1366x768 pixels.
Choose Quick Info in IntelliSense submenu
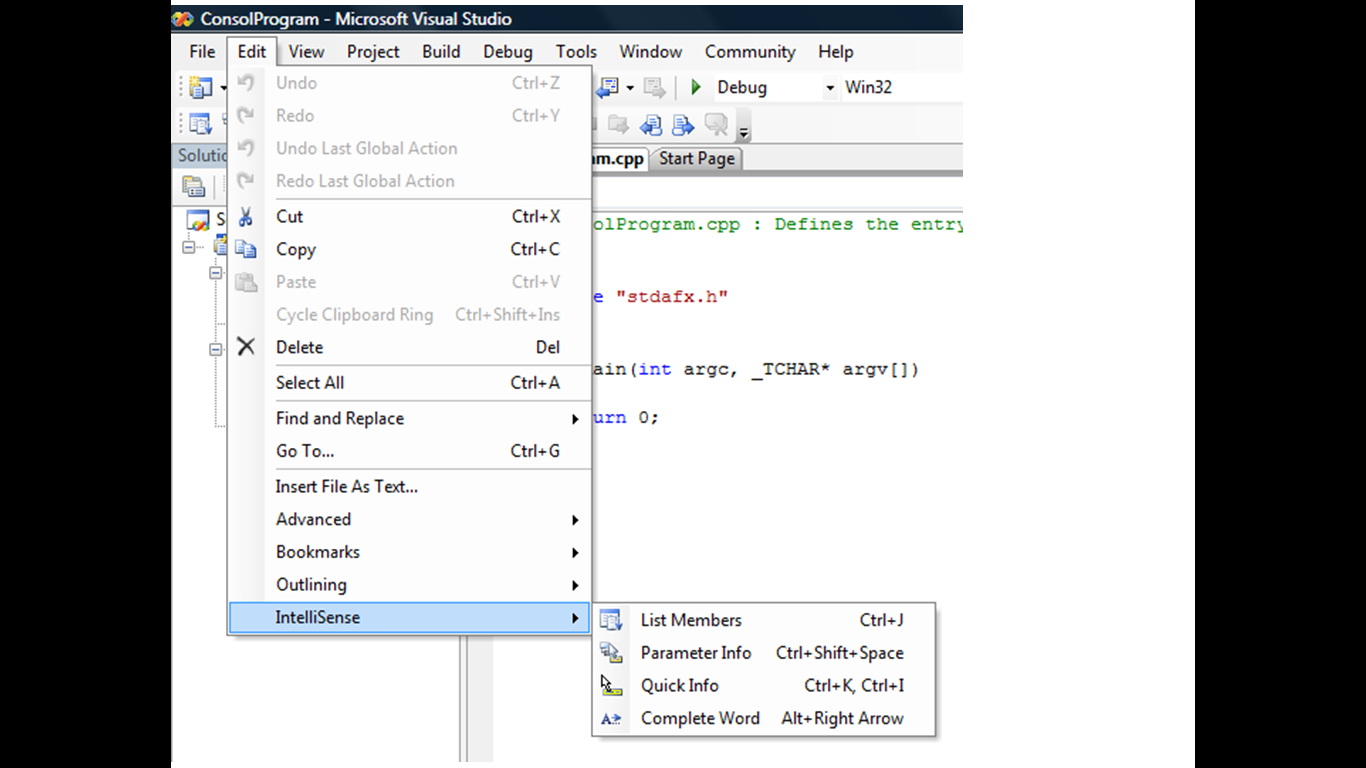[764, 686]
